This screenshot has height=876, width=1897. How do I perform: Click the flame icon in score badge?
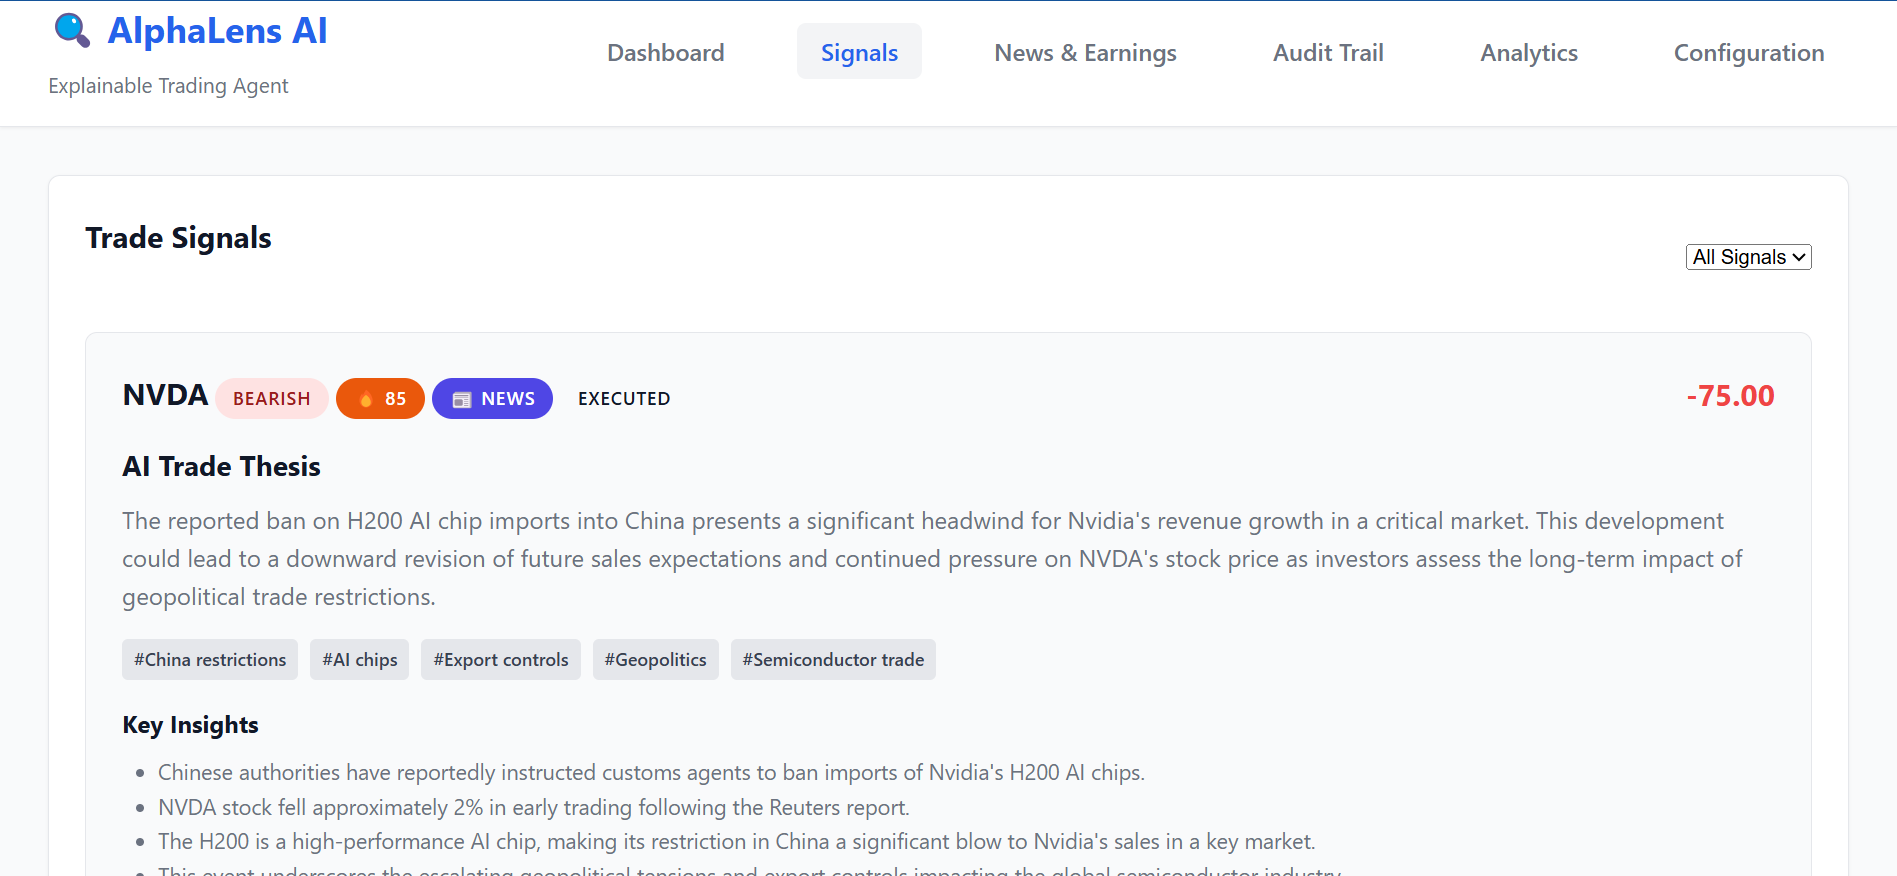(x=366, y=399)
